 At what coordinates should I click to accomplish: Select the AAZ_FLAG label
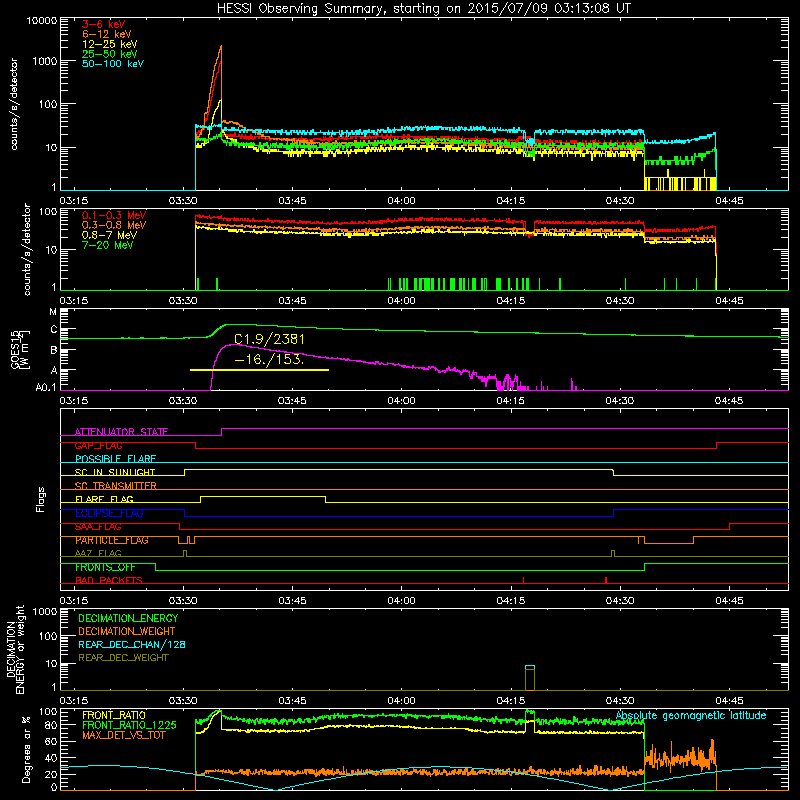coord(98,553)
